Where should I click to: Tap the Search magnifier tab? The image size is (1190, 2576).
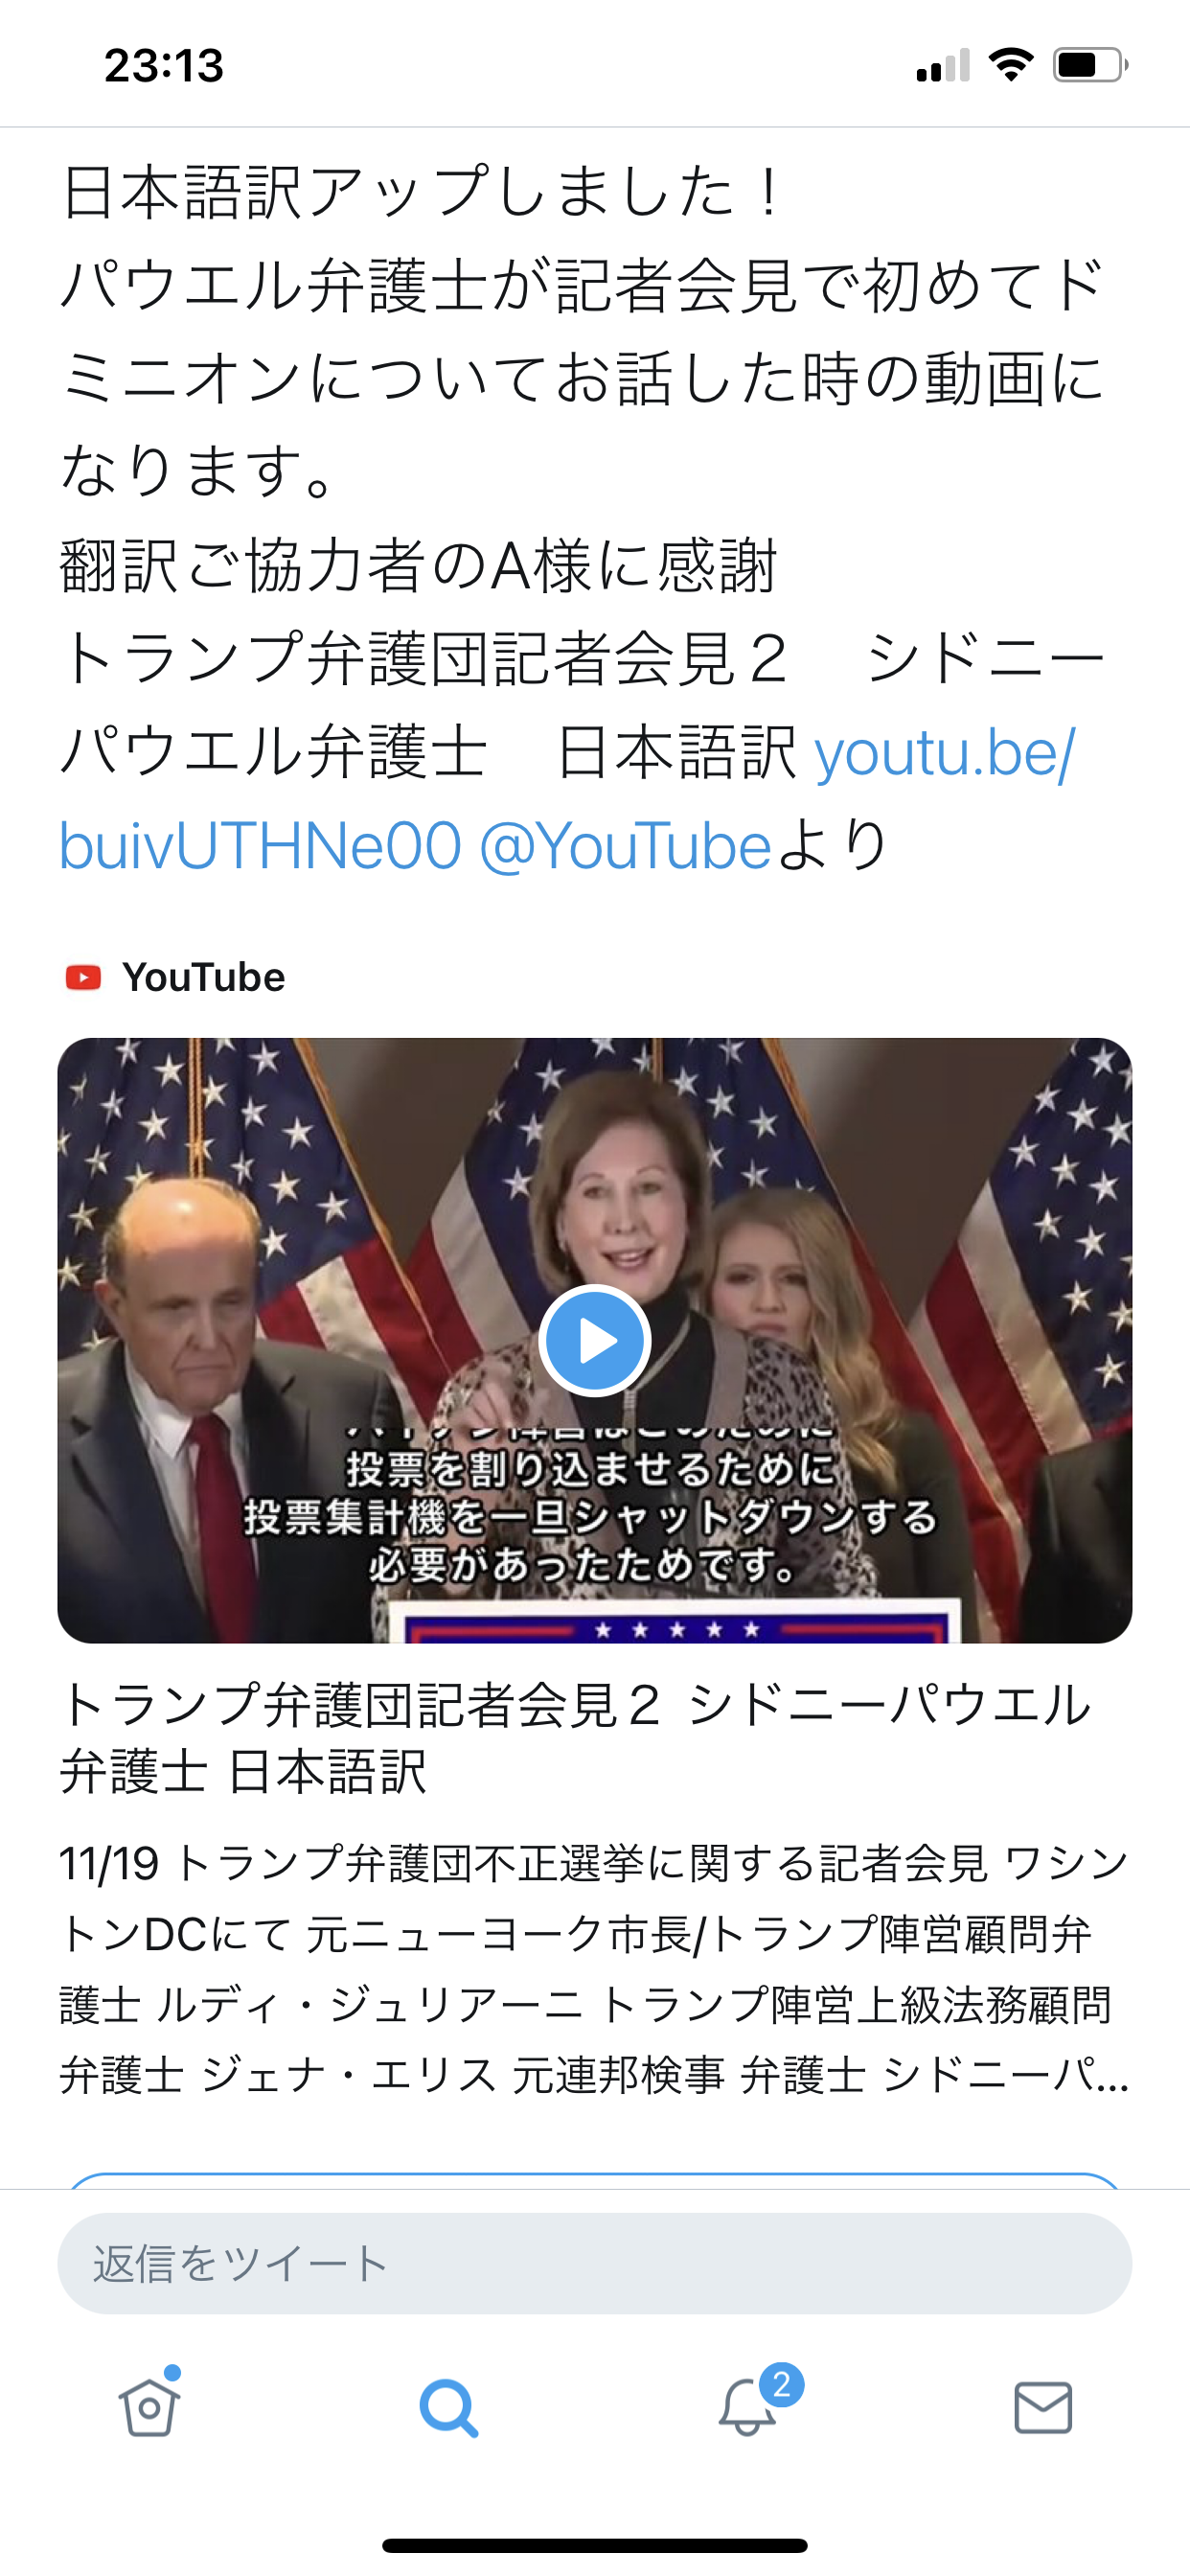click(448, 2406)
